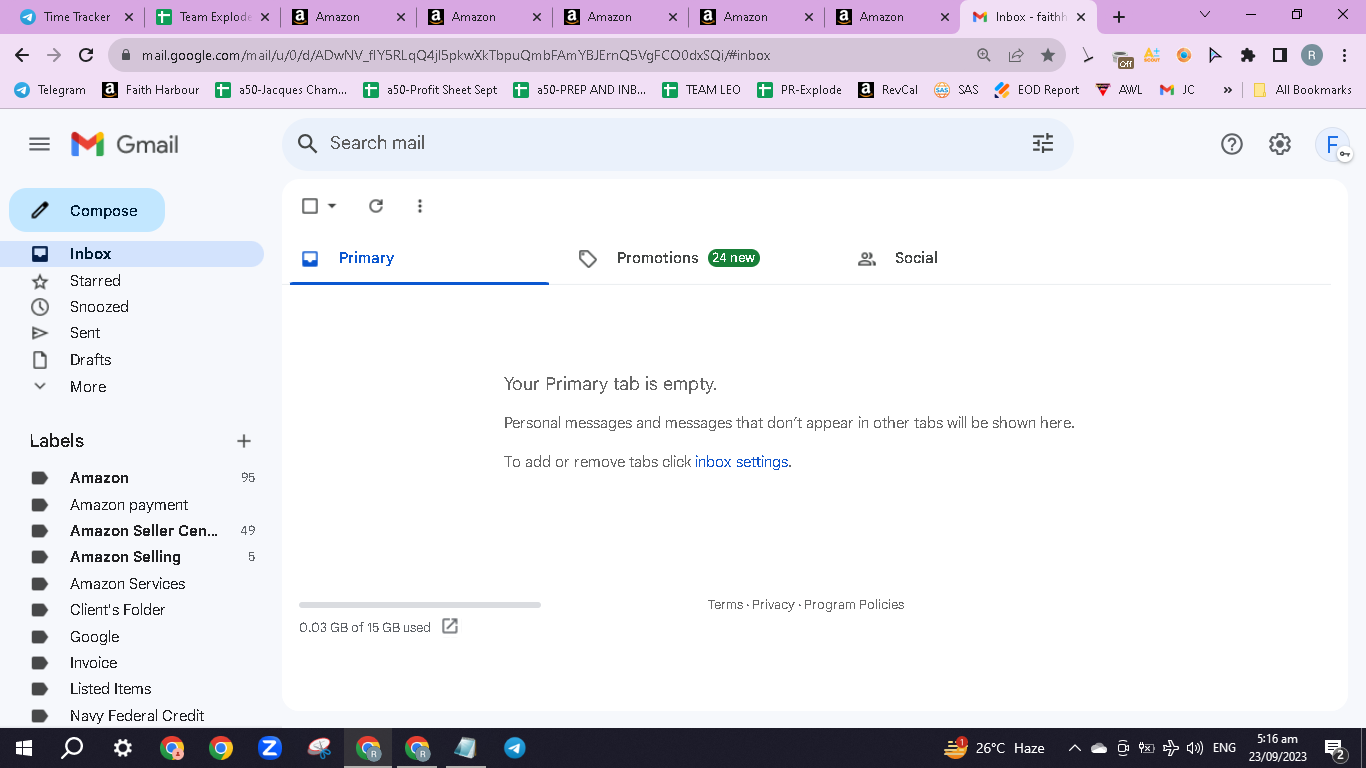Click the storage usage progress bar

pos(420,605)
